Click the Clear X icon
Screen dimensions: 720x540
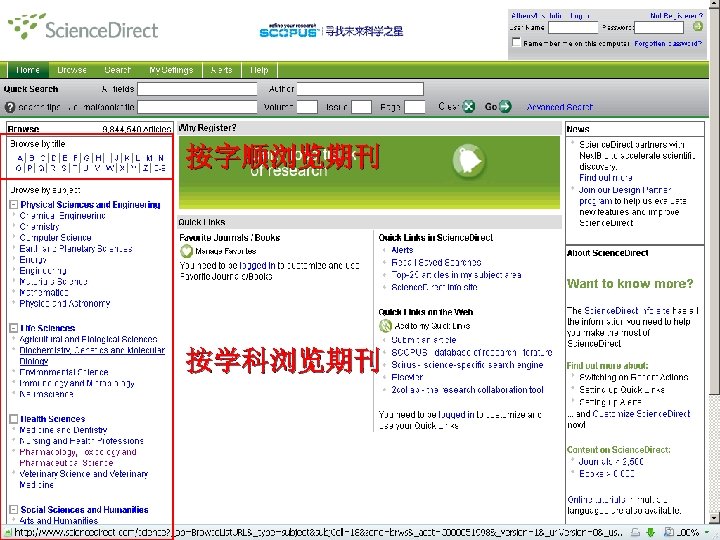pos(468,107)
